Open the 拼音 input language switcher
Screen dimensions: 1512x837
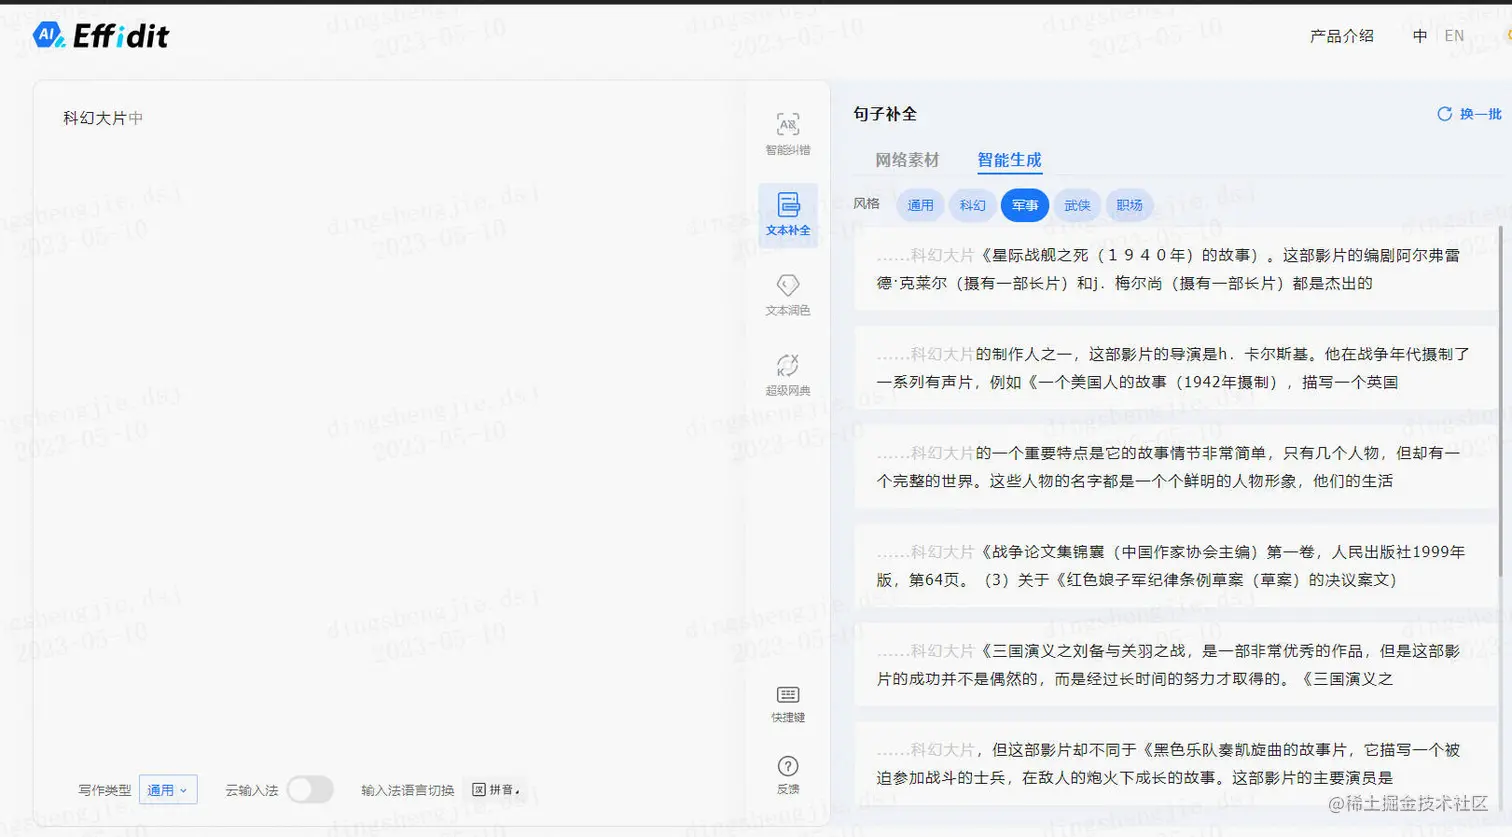coord(496,790)
